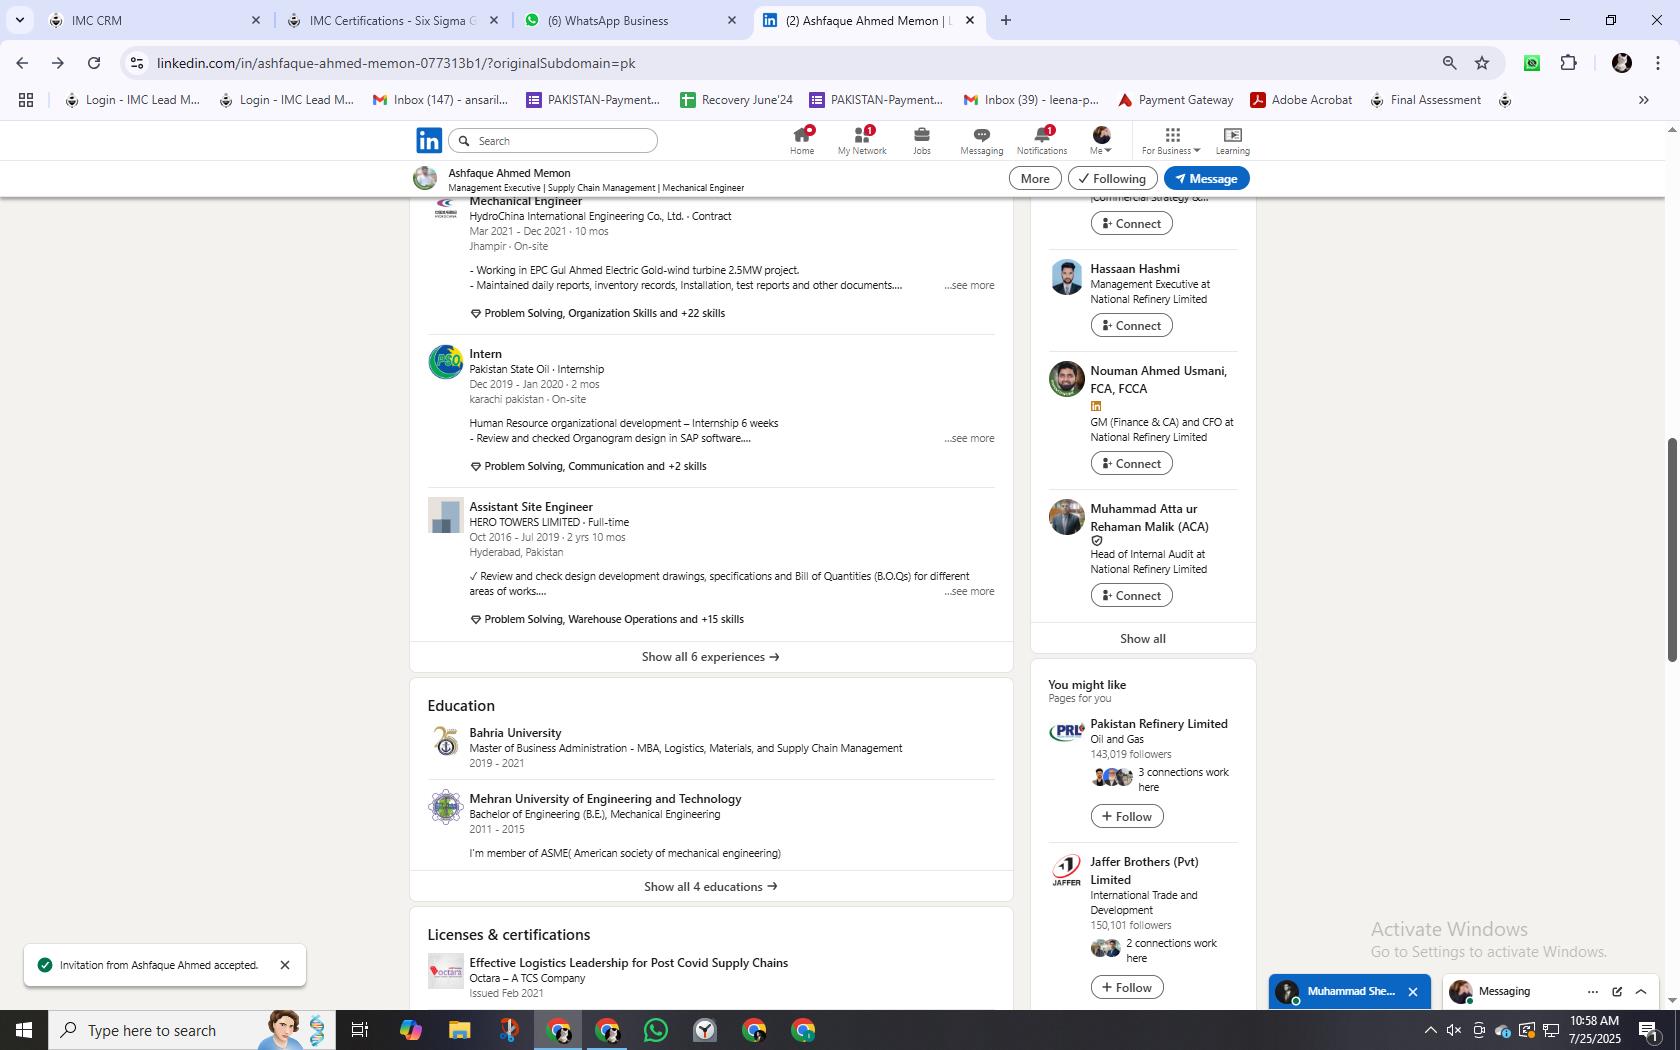Image resolution: width=1680 pixels, height=1050 pixels.
Task: Switch to IMC CRM tab
Action: [154, 20]
